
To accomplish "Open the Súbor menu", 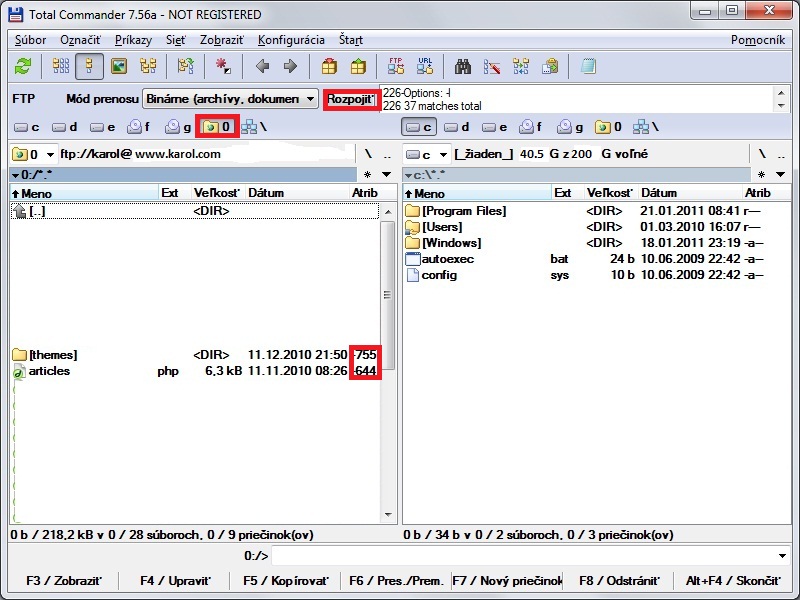I will pos(30,40).
